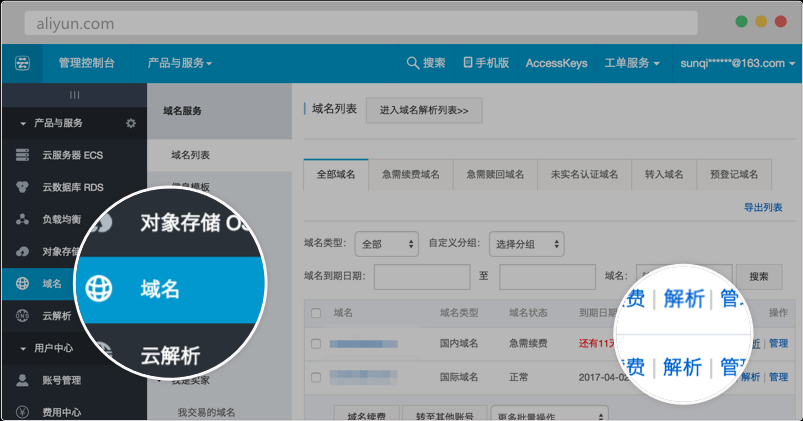Click the 云服务器 ECS server icon
The image size is (803, 421).
pyautogui.click(x=22, y=155)
